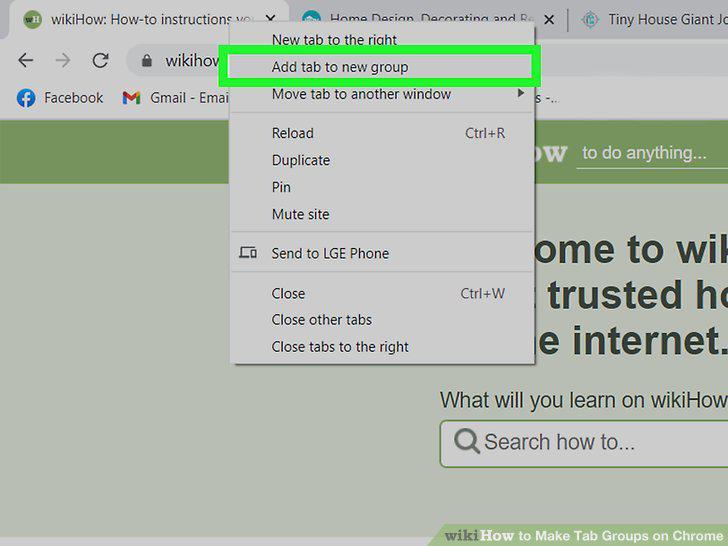Viewport: 728px width, 546px height.
Task: Click the 'Search how to...' box
Action: tap(584, 443)
